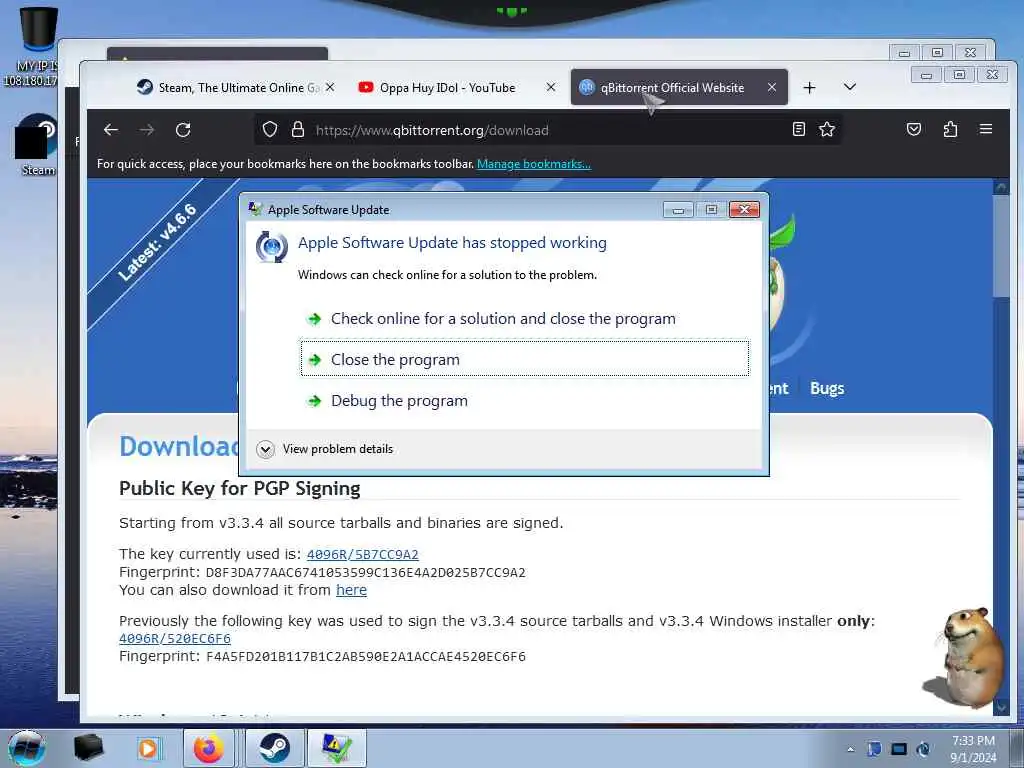Image resolution: width=1024 pixels, height=768 pixels.
Task: Open the shield tracking protection icon
Action: click(x=270, y=129)
